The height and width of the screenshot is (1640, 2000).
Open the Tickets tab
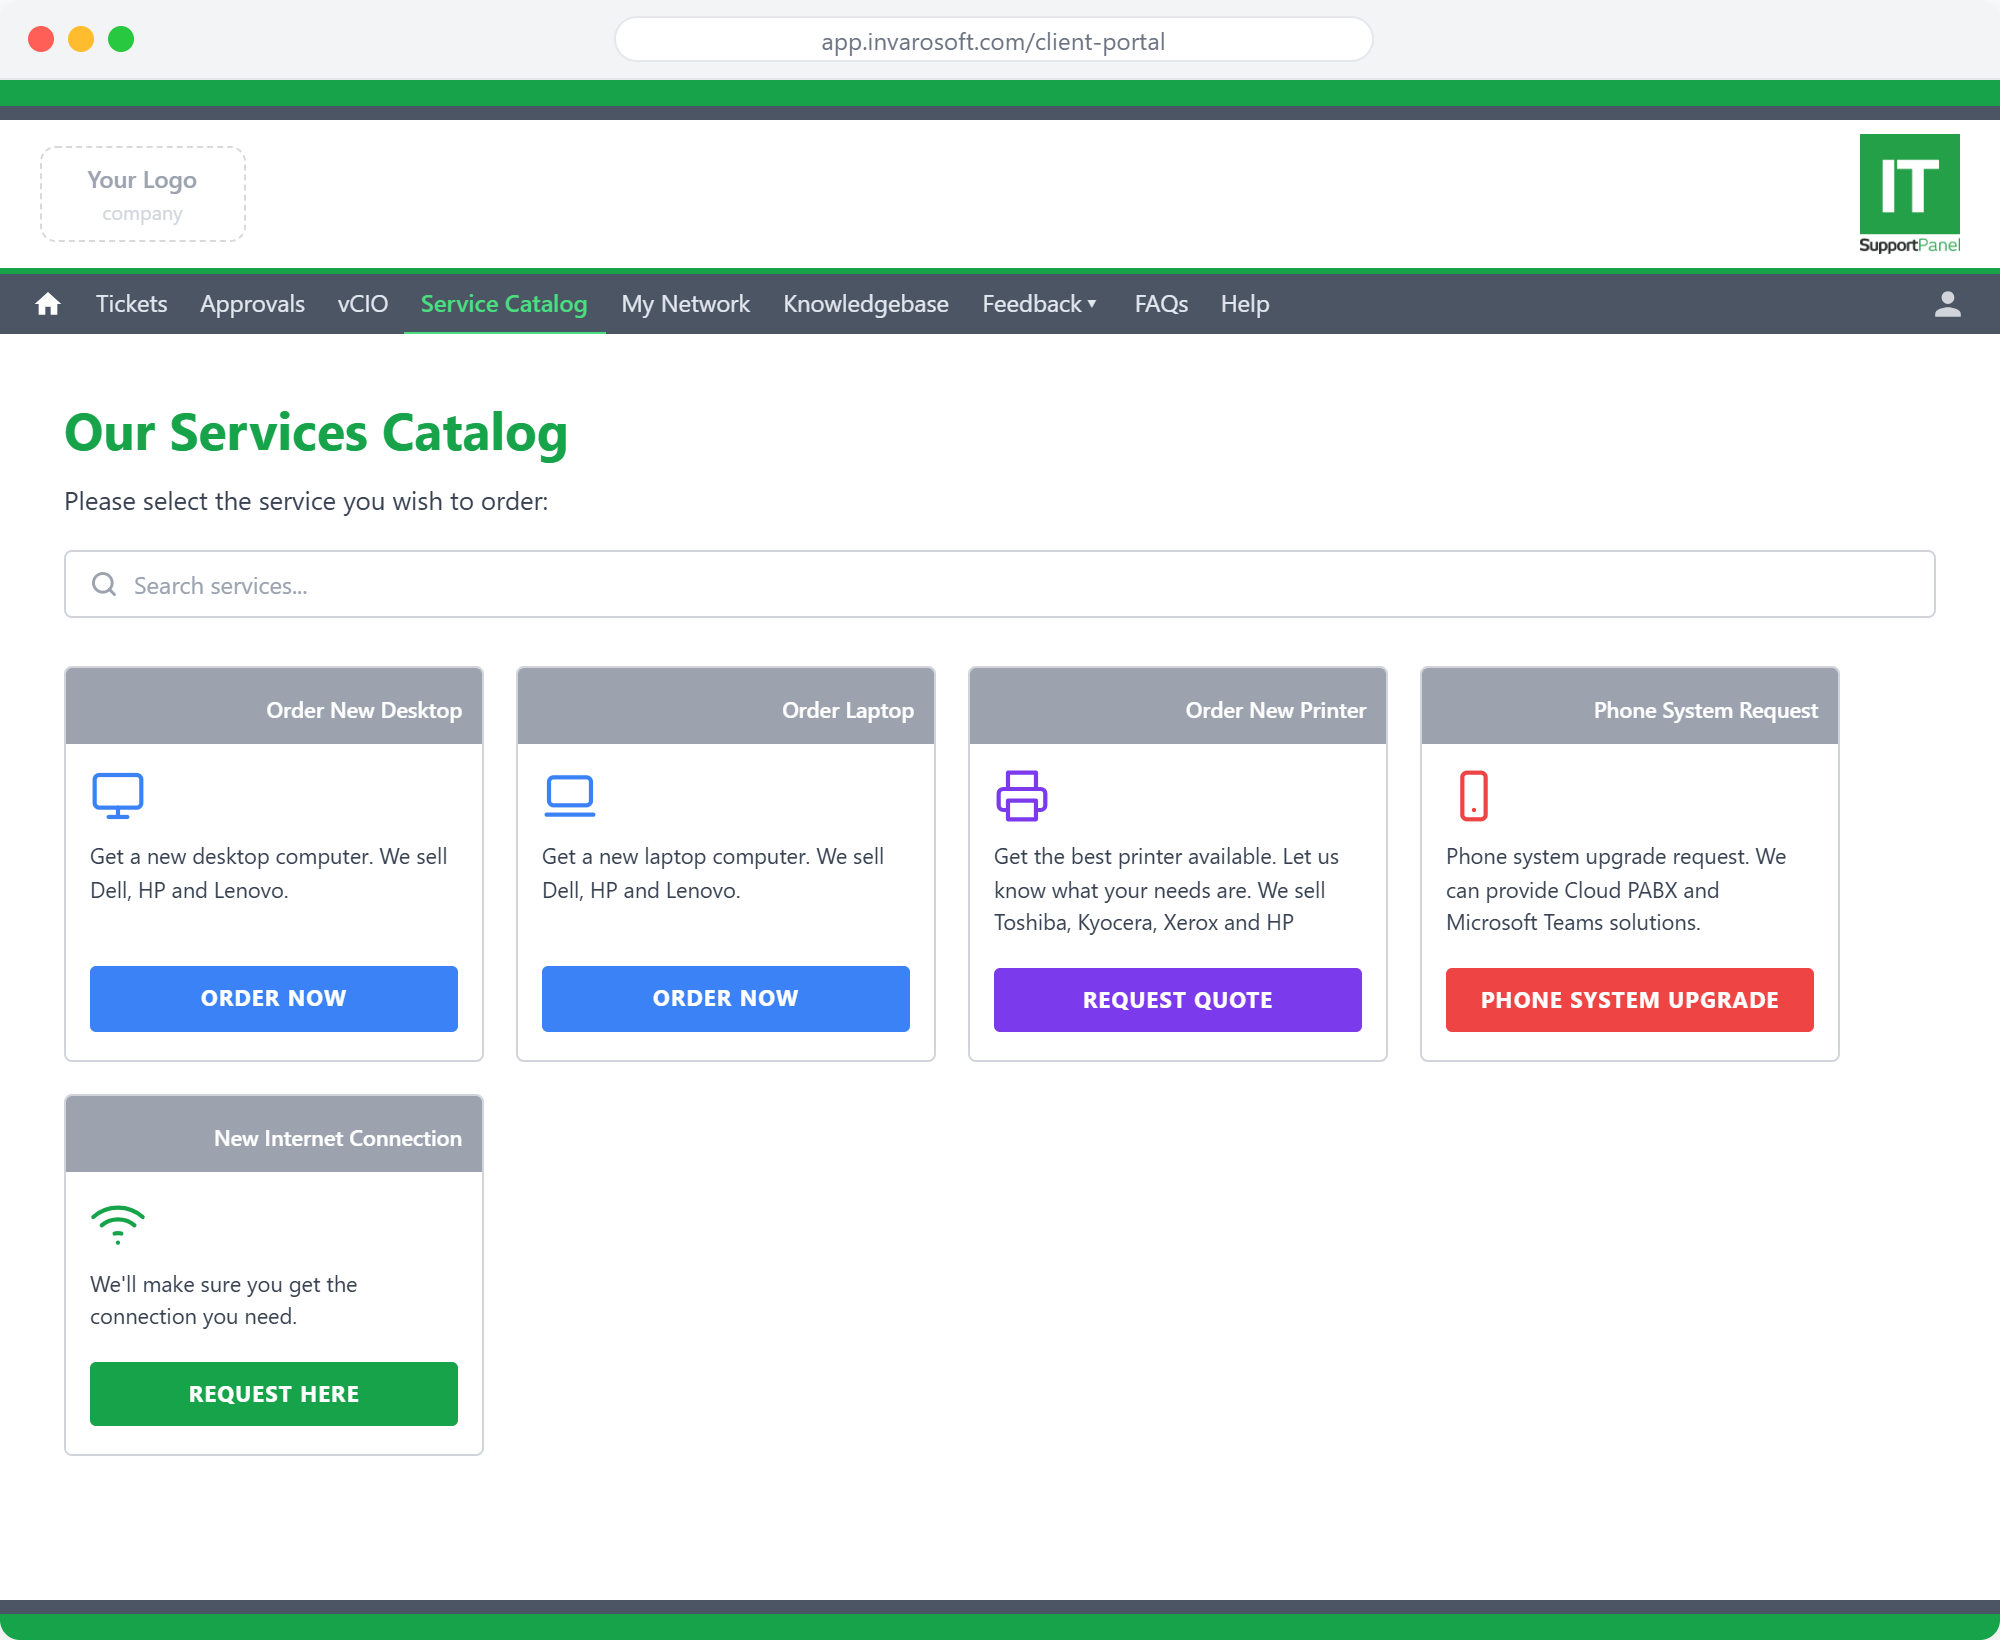(x=131, y=304)
